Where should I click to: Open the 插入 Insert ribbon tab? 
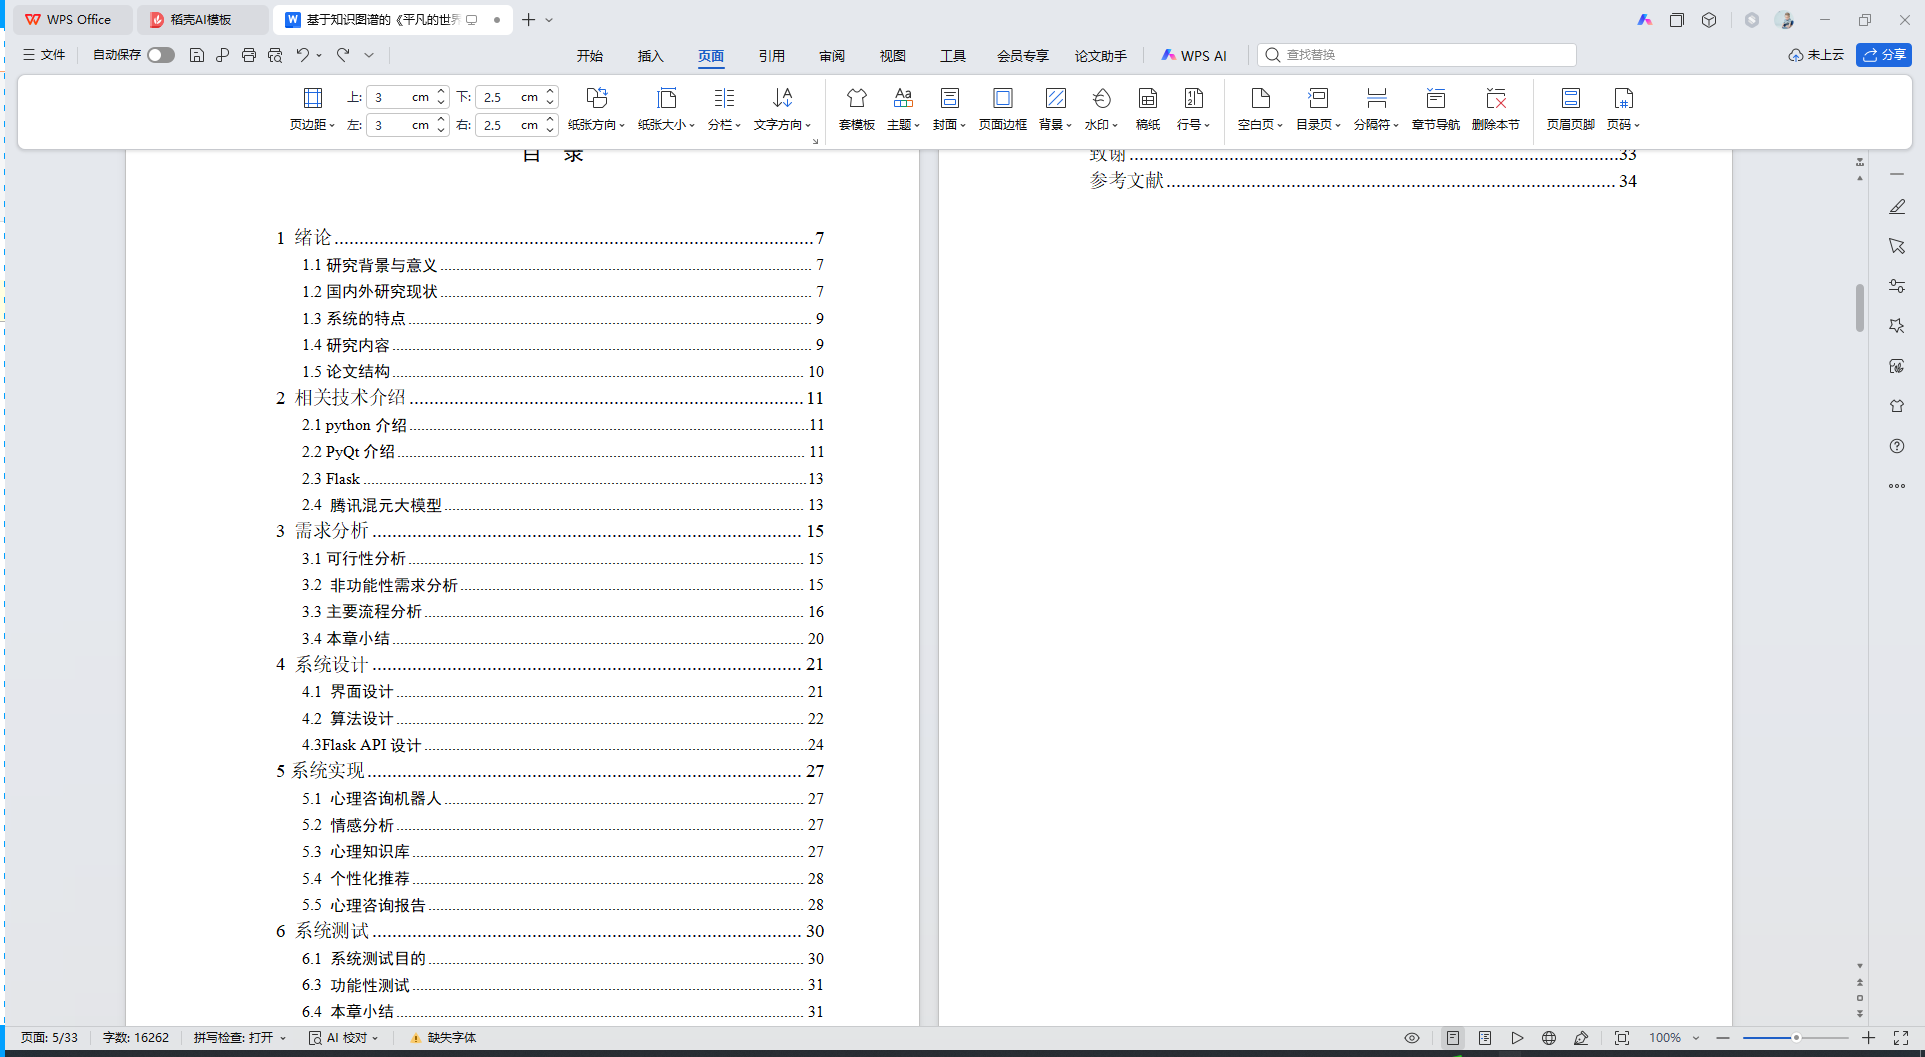(651, 56)
